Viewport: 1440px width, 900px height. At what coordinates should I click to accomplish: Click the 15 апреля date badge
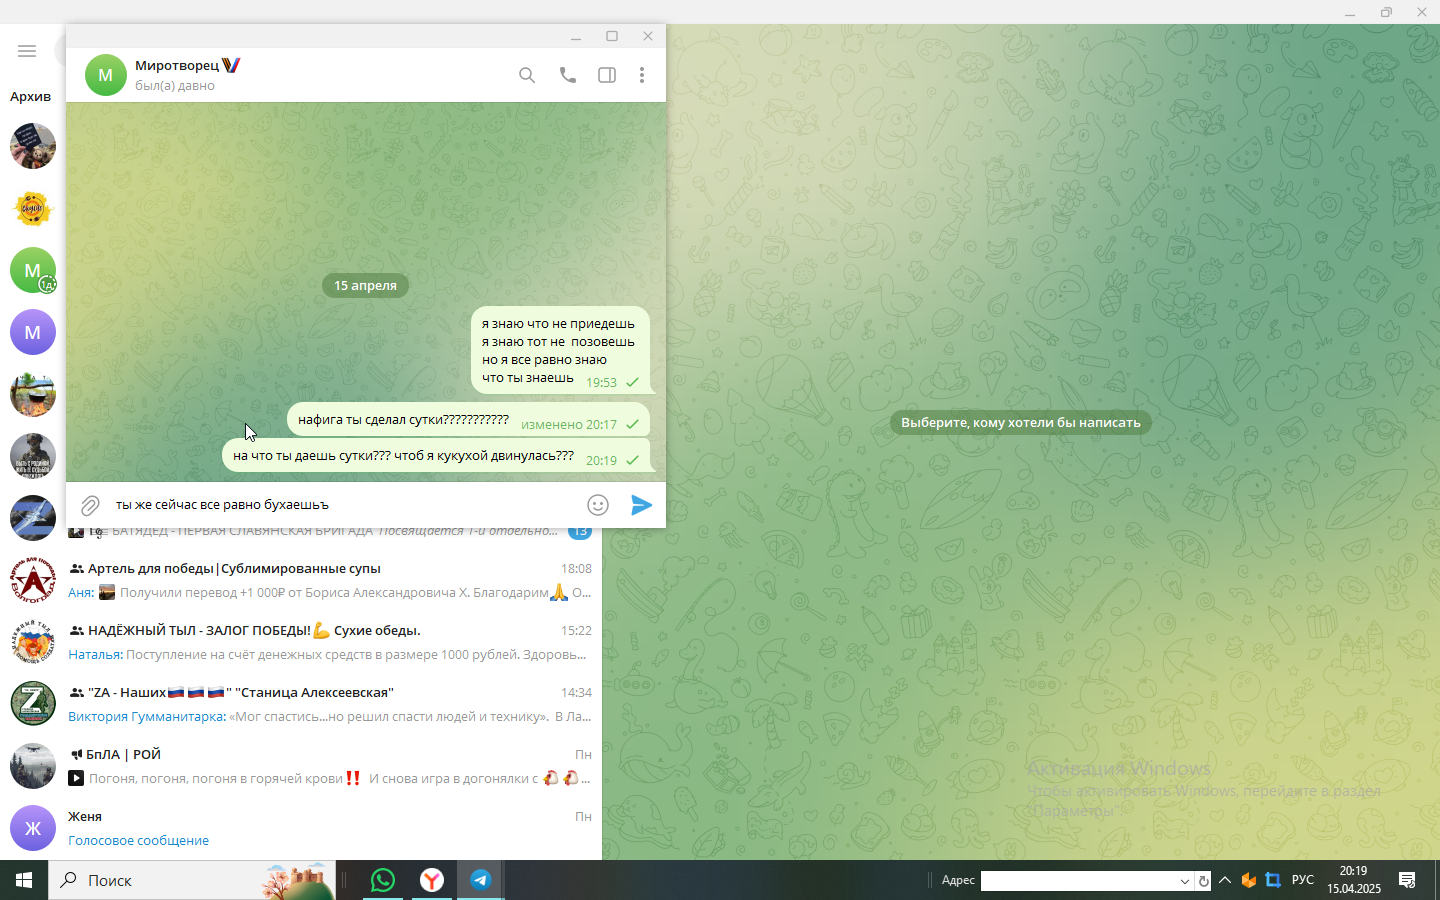[x=365, y=285]
